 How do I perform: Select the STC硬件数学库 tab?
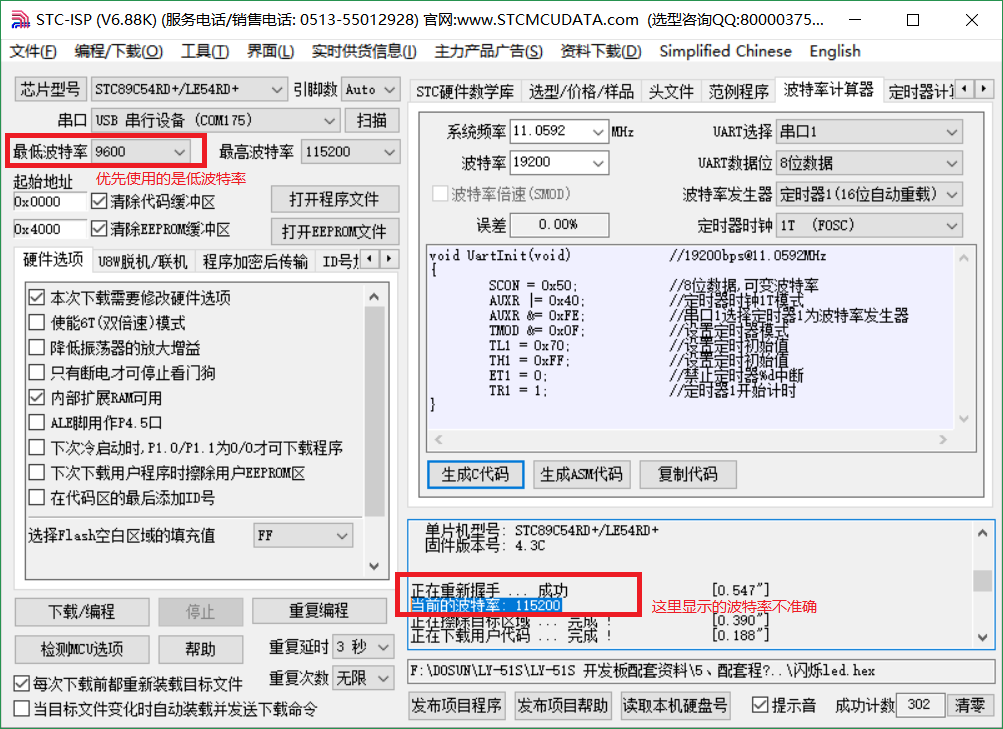pos(465,92)
